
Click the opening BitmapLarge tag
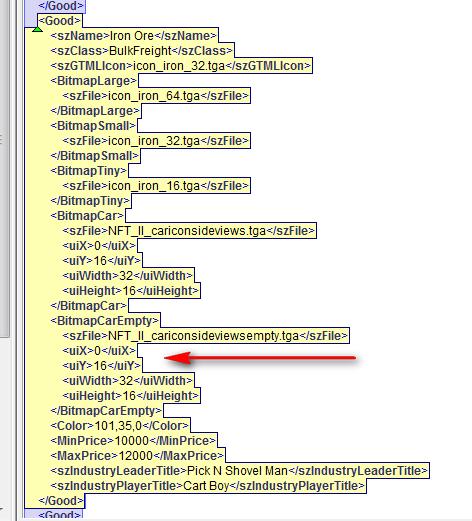coord(93,81)
